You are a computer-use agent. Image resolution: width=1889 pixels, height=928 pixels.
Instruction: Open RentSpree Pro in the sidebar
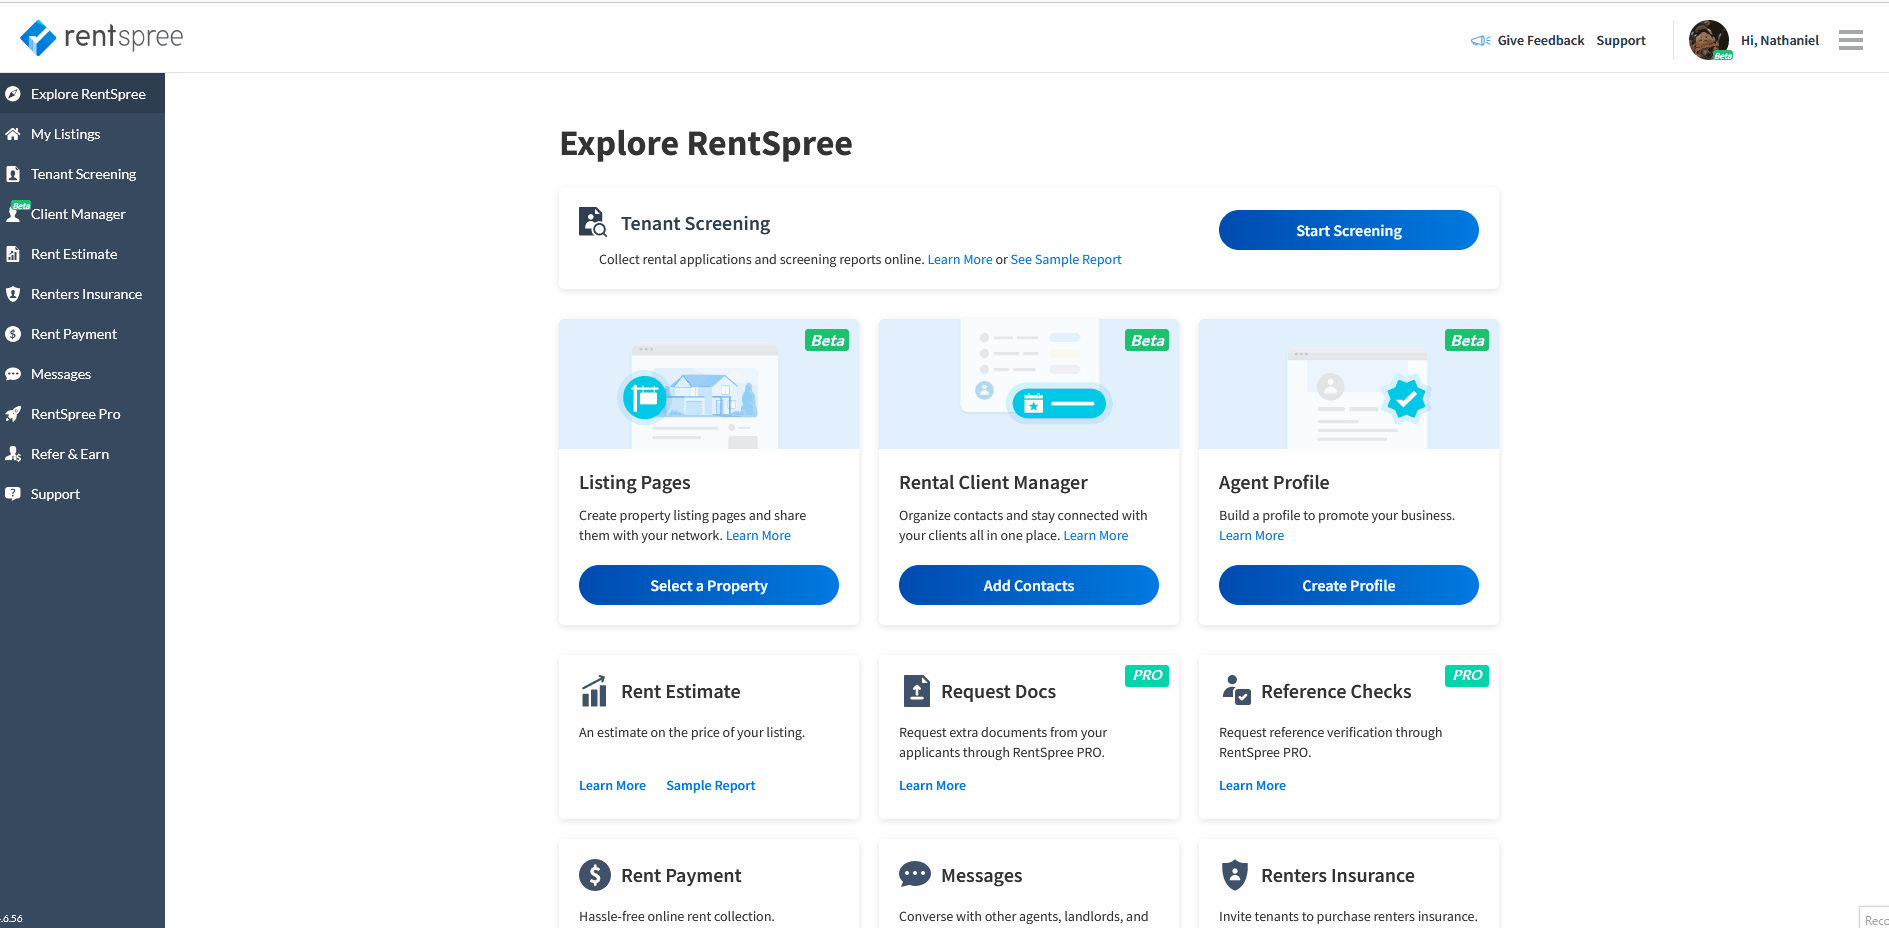tap(82, 414)
